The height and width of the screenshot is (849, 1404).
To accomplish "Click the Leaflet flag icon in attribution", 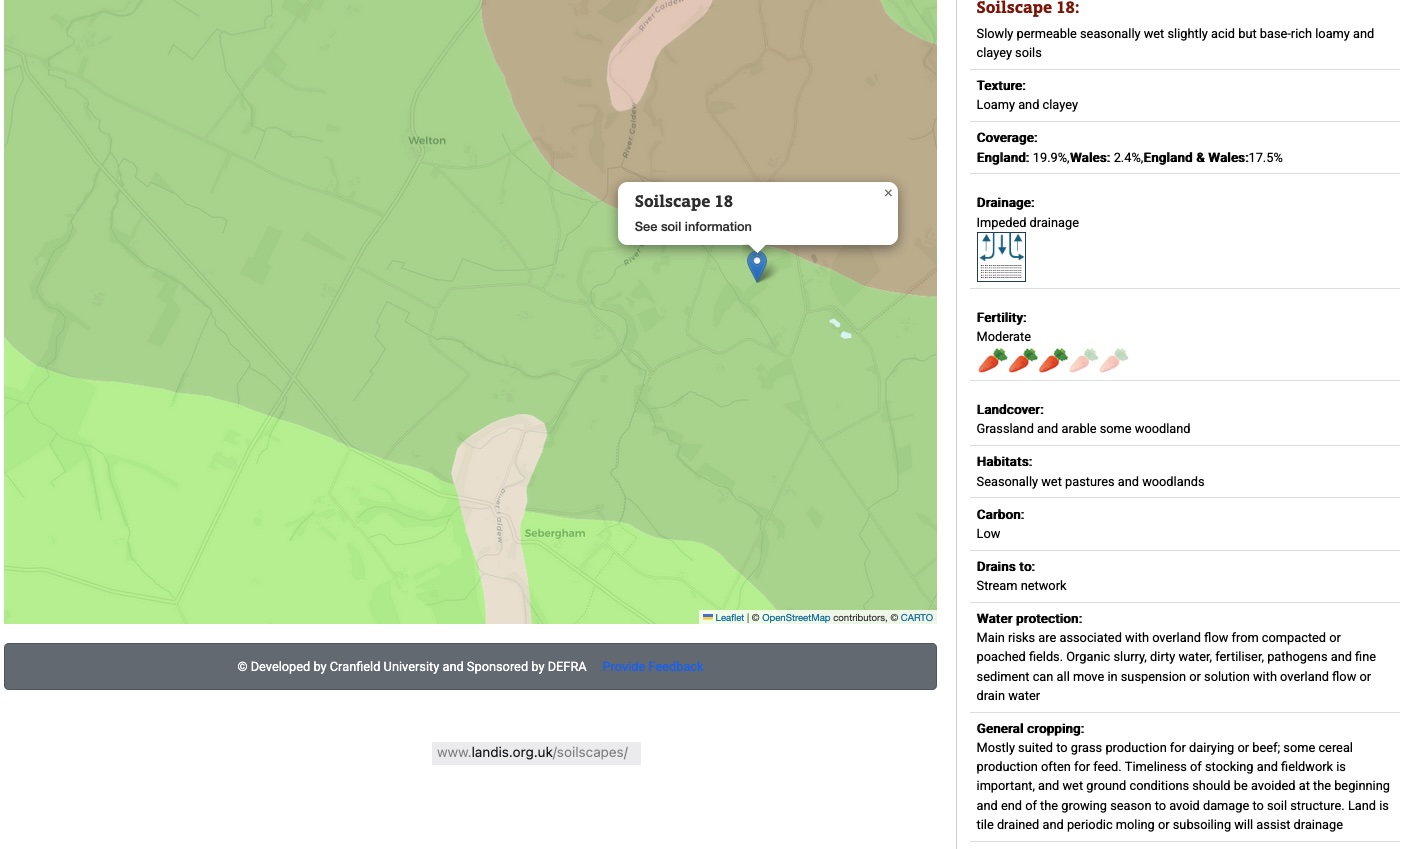I will [x=708, y=618].
